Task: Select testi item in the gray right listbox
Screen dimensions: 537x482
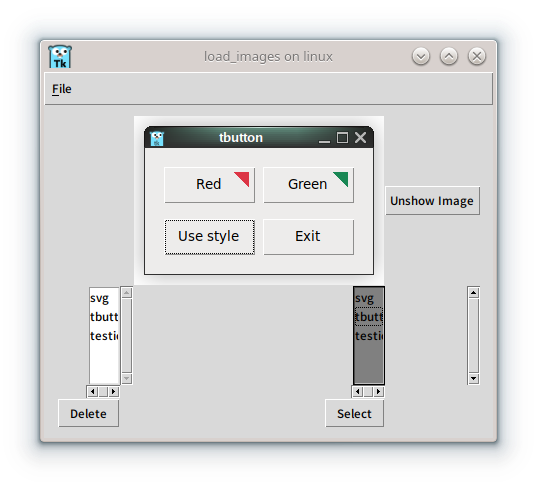Action: click(x=369, y=335)
